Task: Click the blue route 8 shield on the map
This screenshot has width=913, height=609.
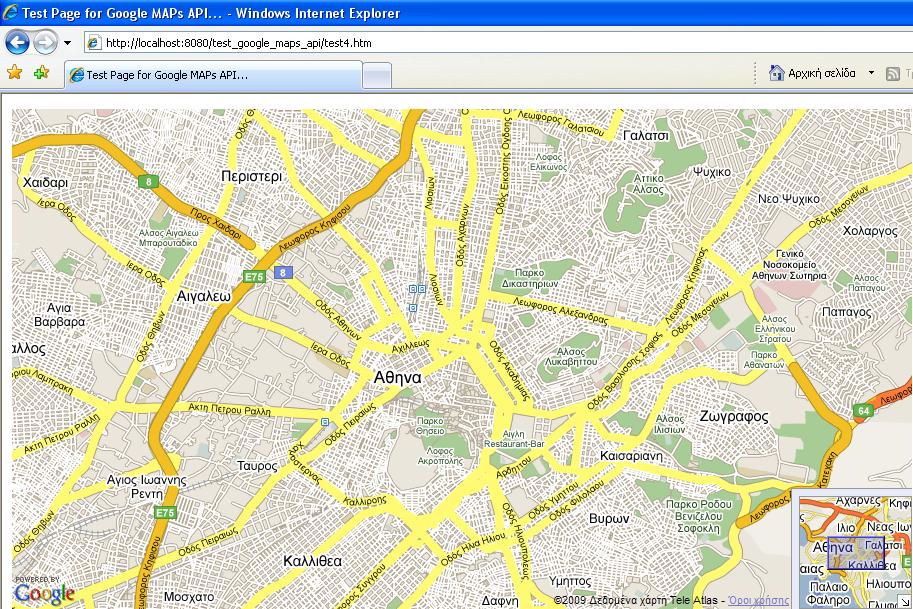Action: (x=283, y=272)
